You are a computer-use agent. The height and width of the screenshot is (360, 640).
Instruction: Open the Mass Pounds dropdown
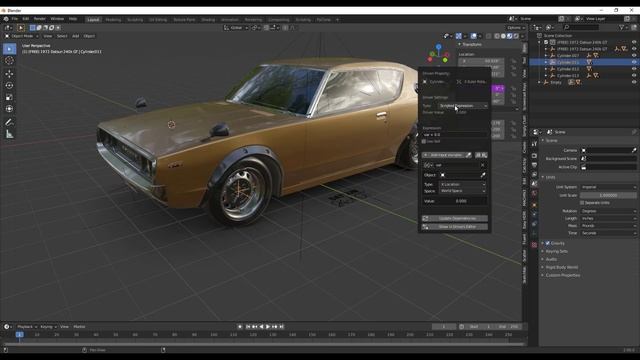(608, 226)
